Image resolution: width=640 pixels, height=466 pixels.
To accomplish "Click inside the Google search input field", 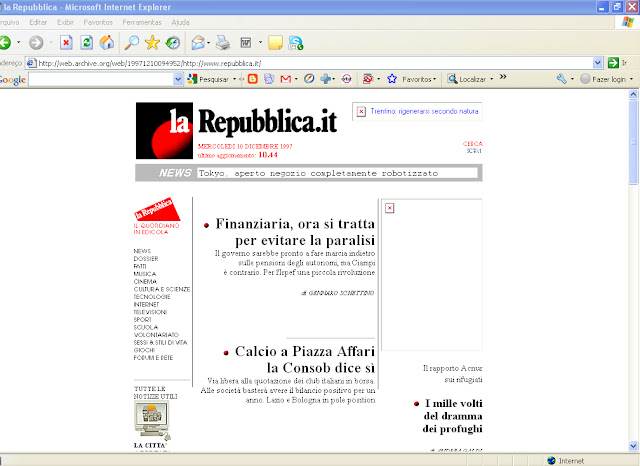I will click(x=101, y=79).
